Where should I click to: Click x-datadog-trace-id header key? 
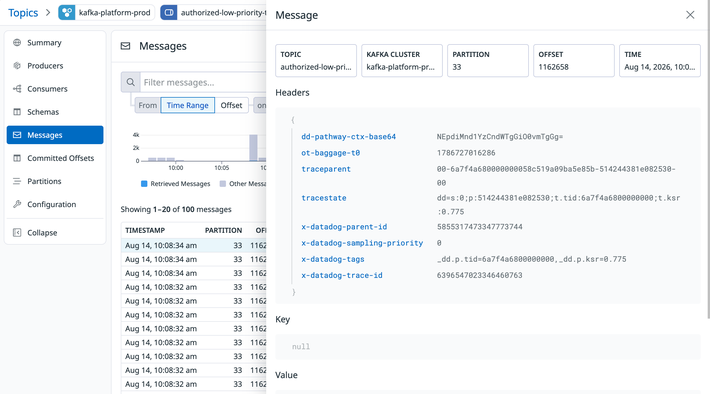tap(342, 275)
